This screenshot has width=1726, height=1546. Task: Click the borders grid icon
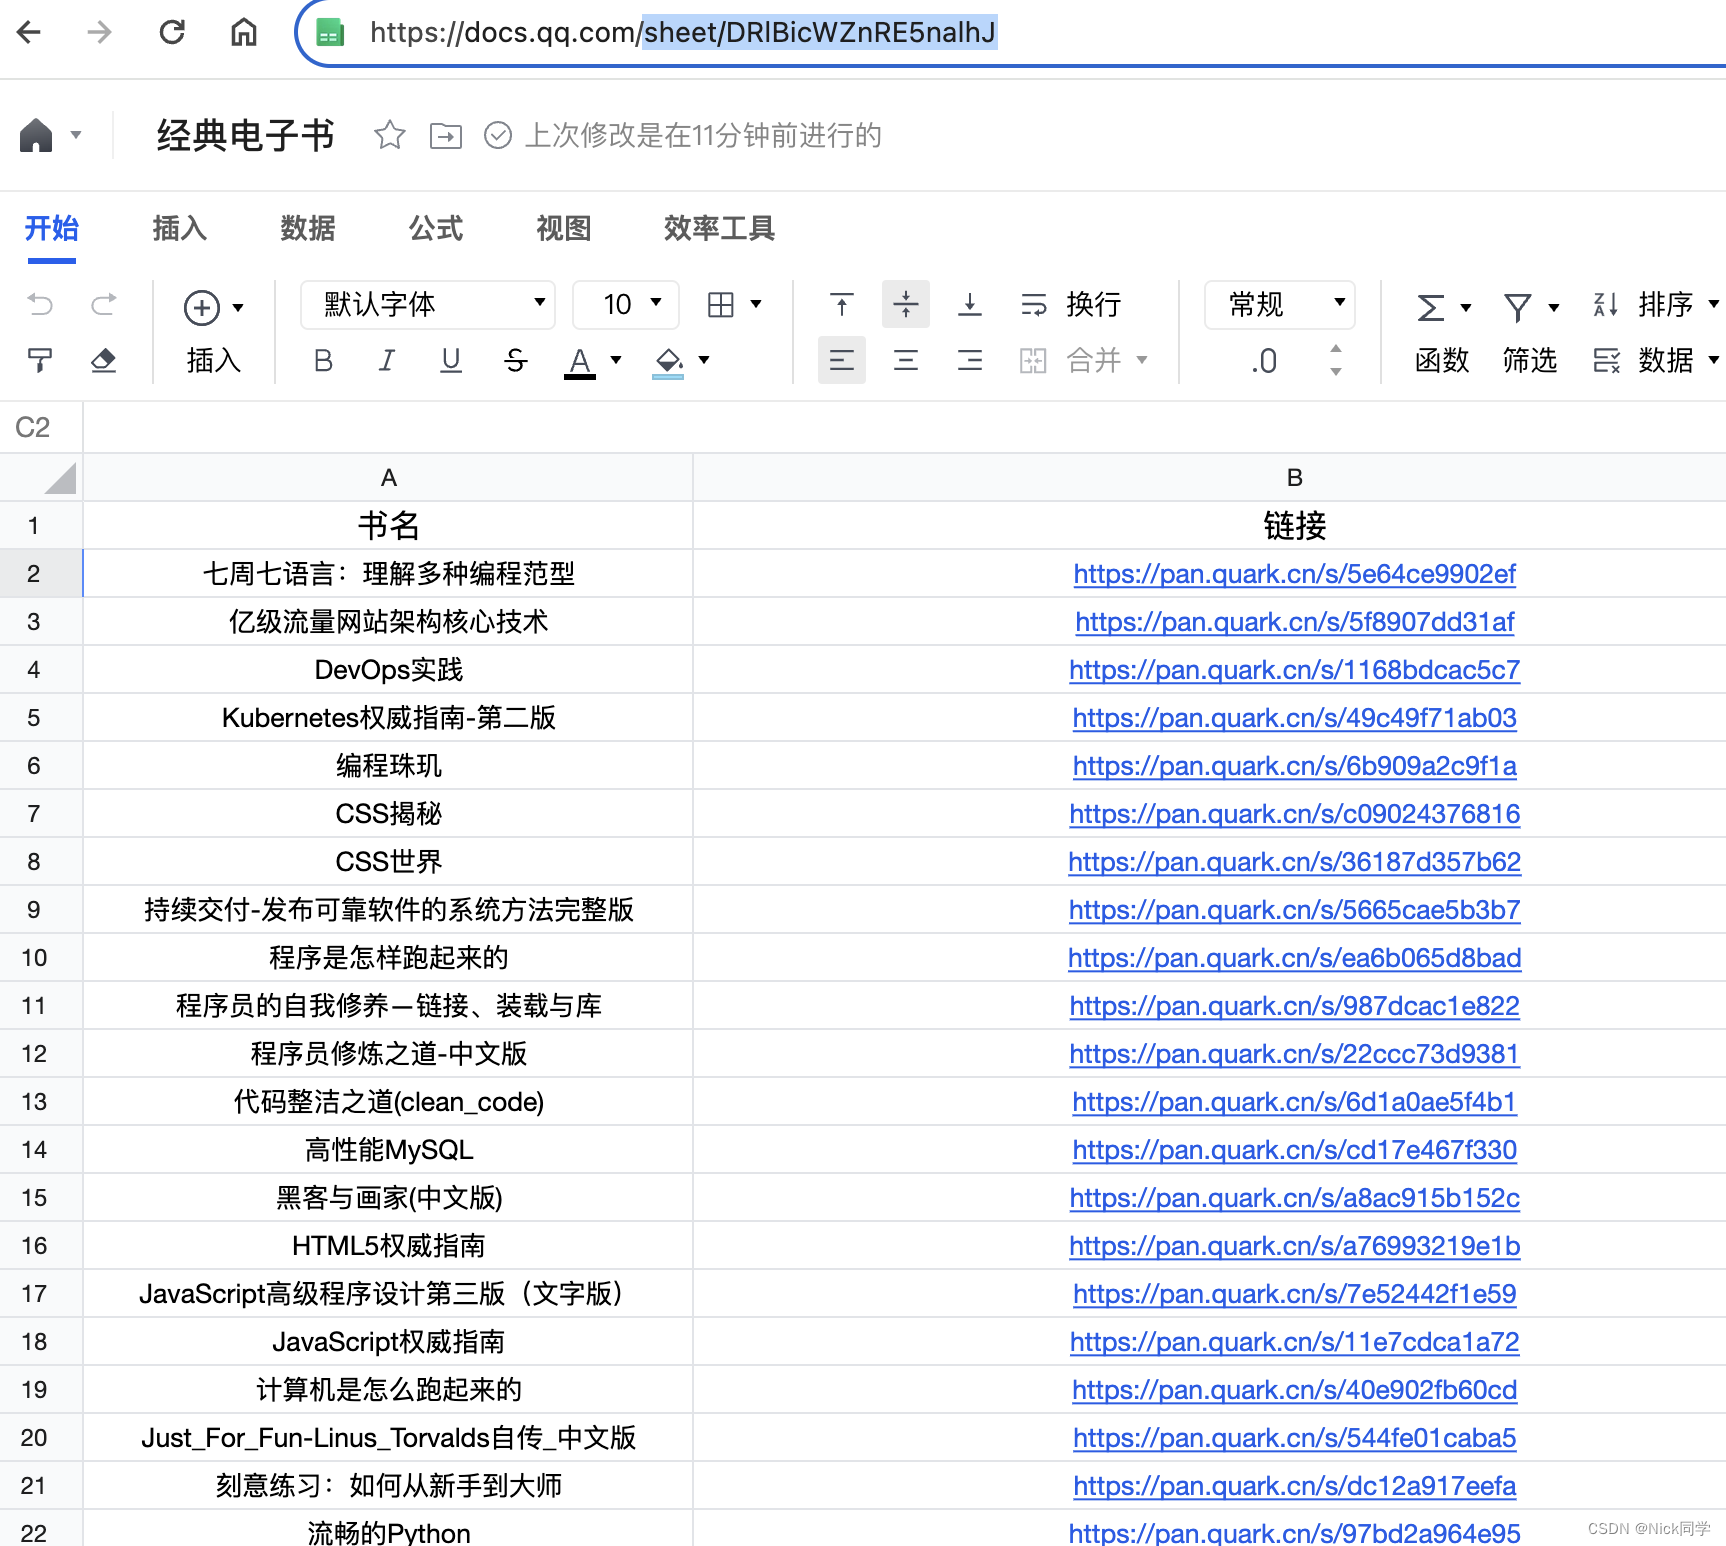(721, 304)
